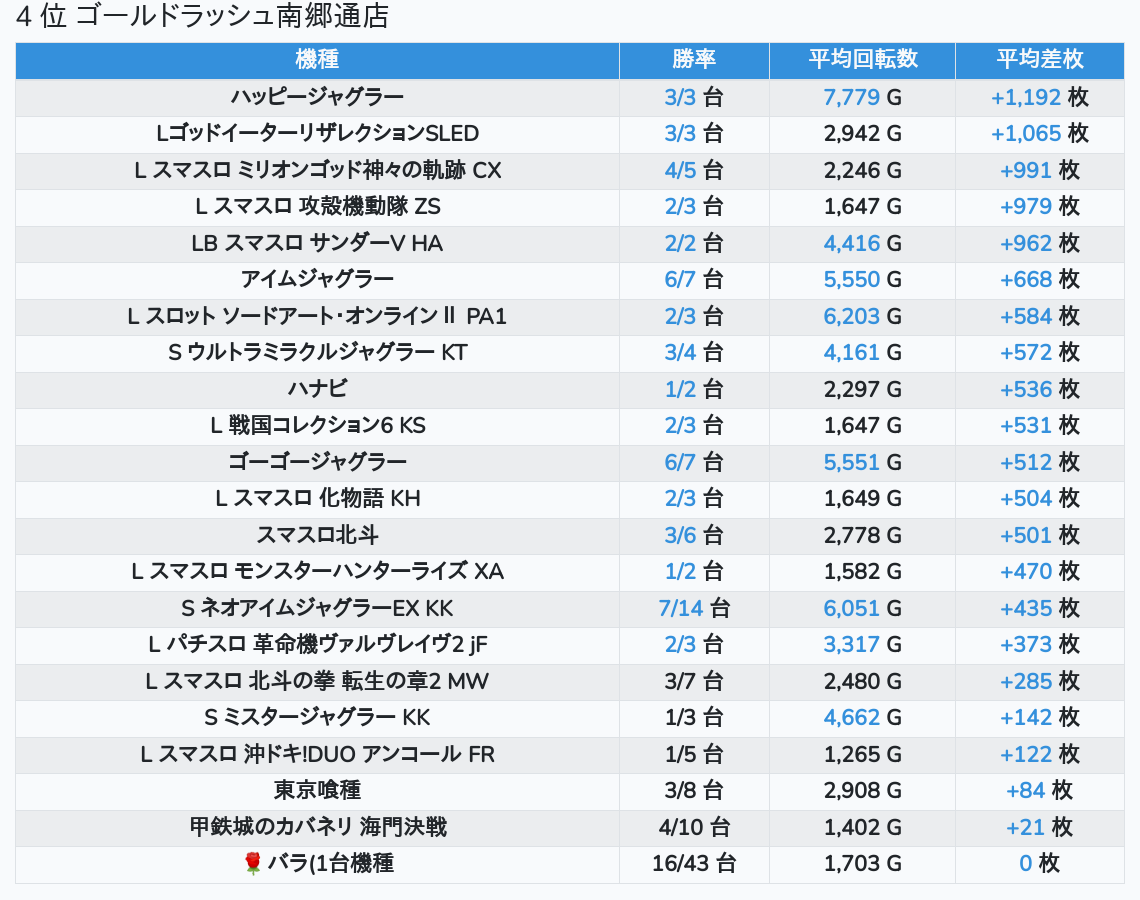Open the +142 difference value link
This screenshot has height=900, width=1140.
pyautogui.click(x=1026, y=718)
